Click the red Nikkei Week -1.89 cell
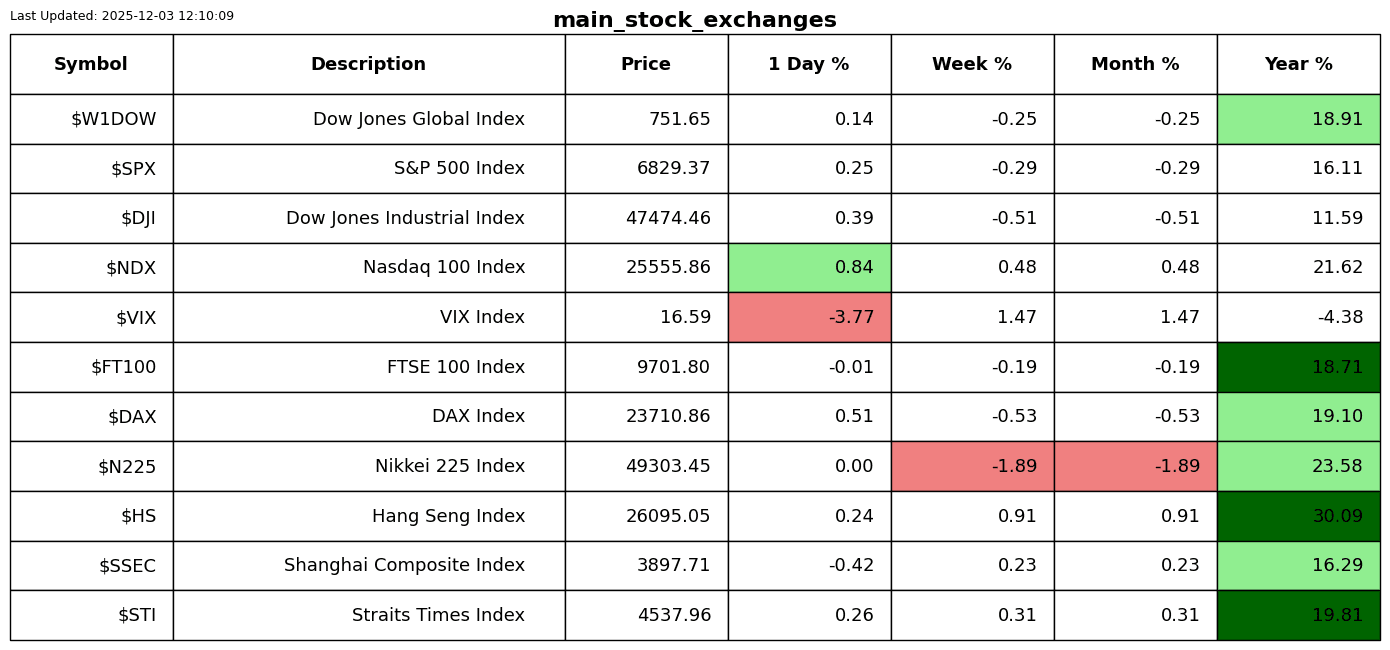This screenshot has width=1390, height=650. (x=972, y=467)
